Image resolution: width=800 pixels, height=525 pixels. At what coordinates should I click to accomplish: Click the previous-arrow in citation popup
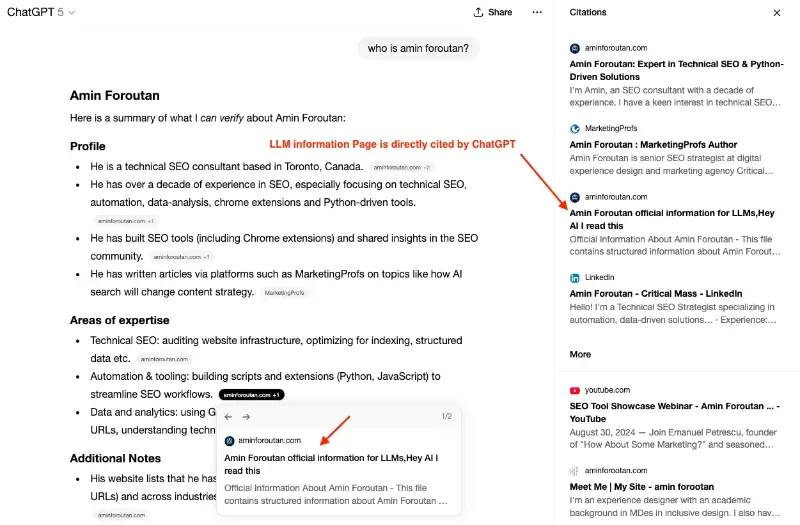(x=228, y=417)
